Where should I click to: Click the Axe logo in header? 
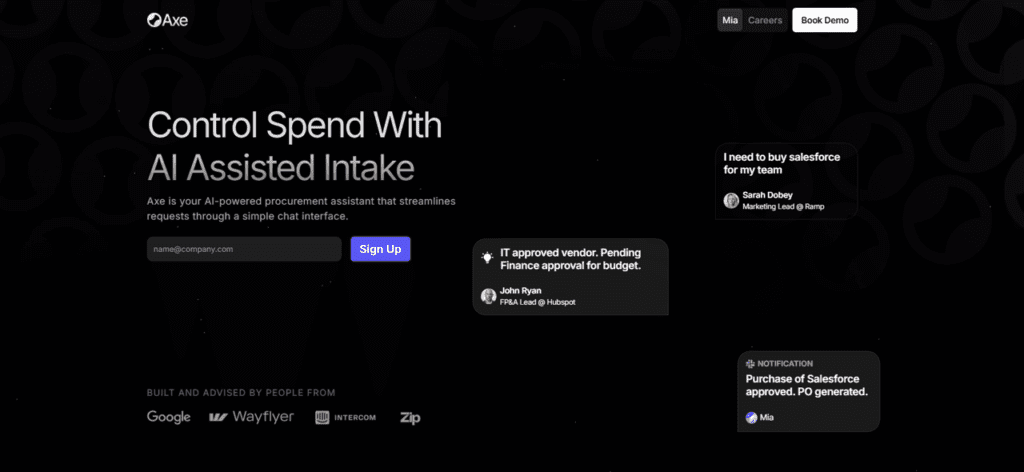(167, 20)
